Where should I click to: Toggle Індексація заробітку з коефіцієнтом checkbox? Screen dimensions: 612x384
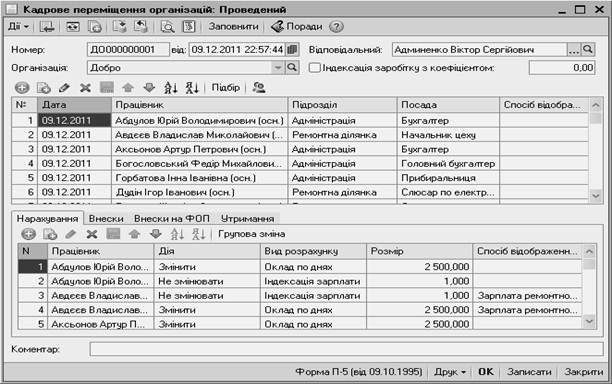click(x=314, y=68)
